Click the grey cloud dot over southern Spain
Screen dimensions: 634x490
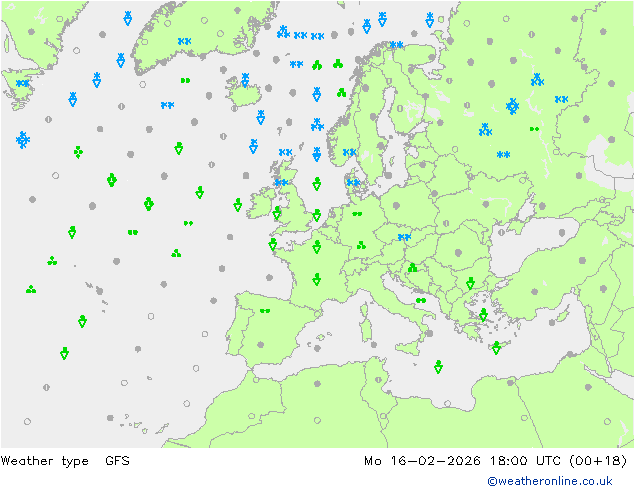coord(261,345)
